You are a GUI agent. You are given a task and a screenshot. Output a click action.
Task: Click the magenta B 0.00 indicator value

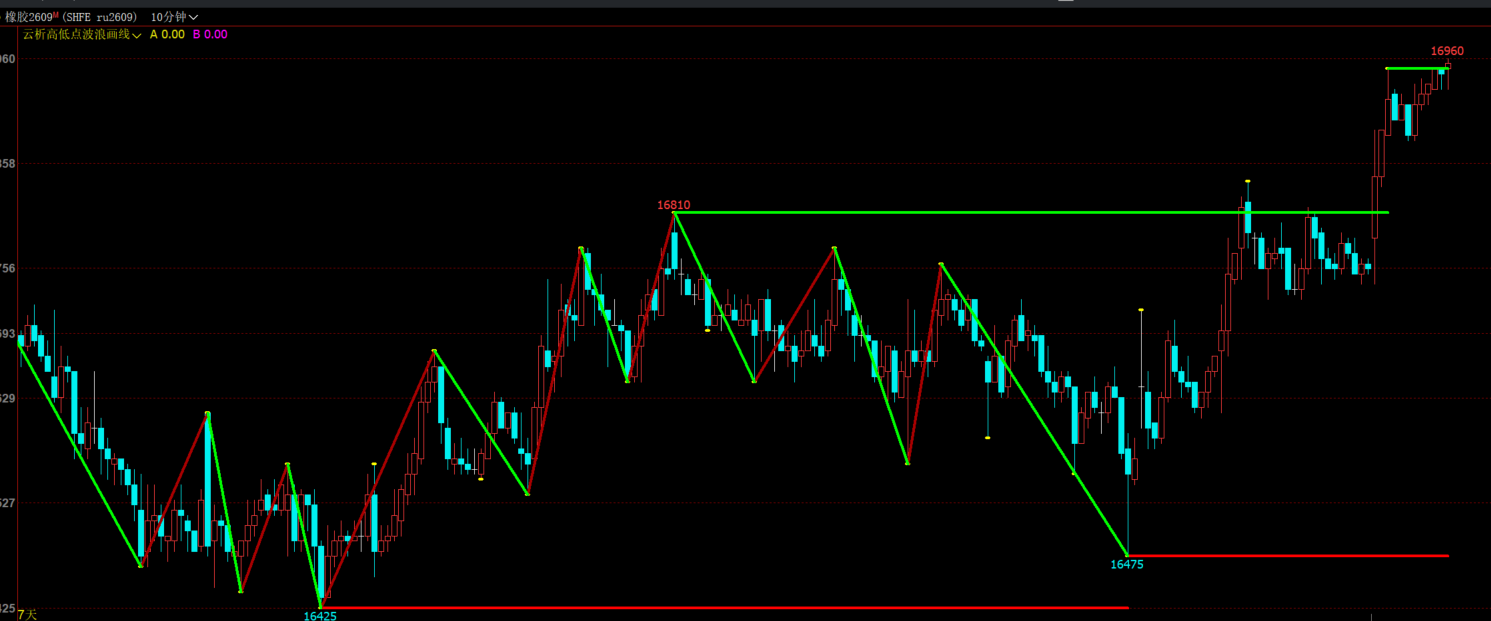tap(210, 34)
